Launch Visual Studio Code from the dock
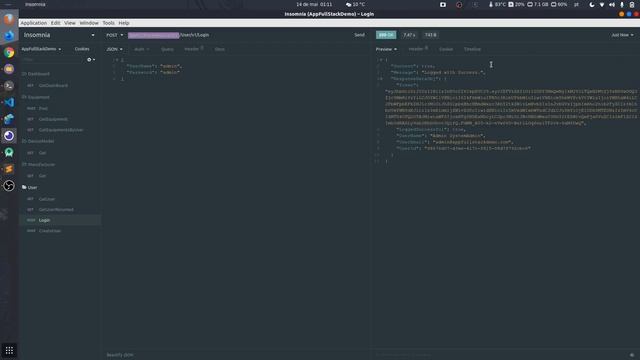 pos(9,102)
